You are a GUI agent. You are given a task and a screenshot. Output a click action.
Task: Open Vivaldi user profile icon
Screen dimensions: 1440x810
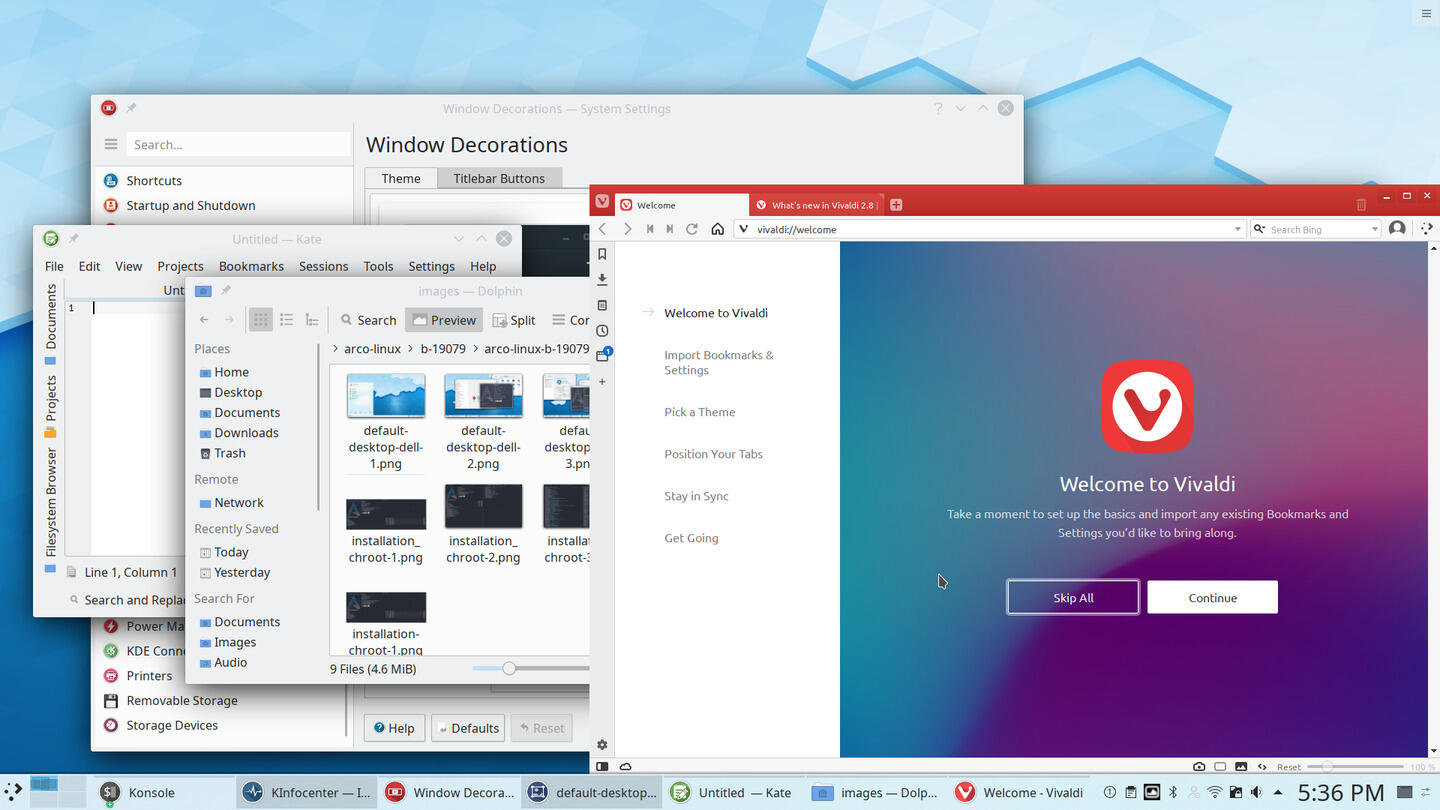(x=1397, y=229)
